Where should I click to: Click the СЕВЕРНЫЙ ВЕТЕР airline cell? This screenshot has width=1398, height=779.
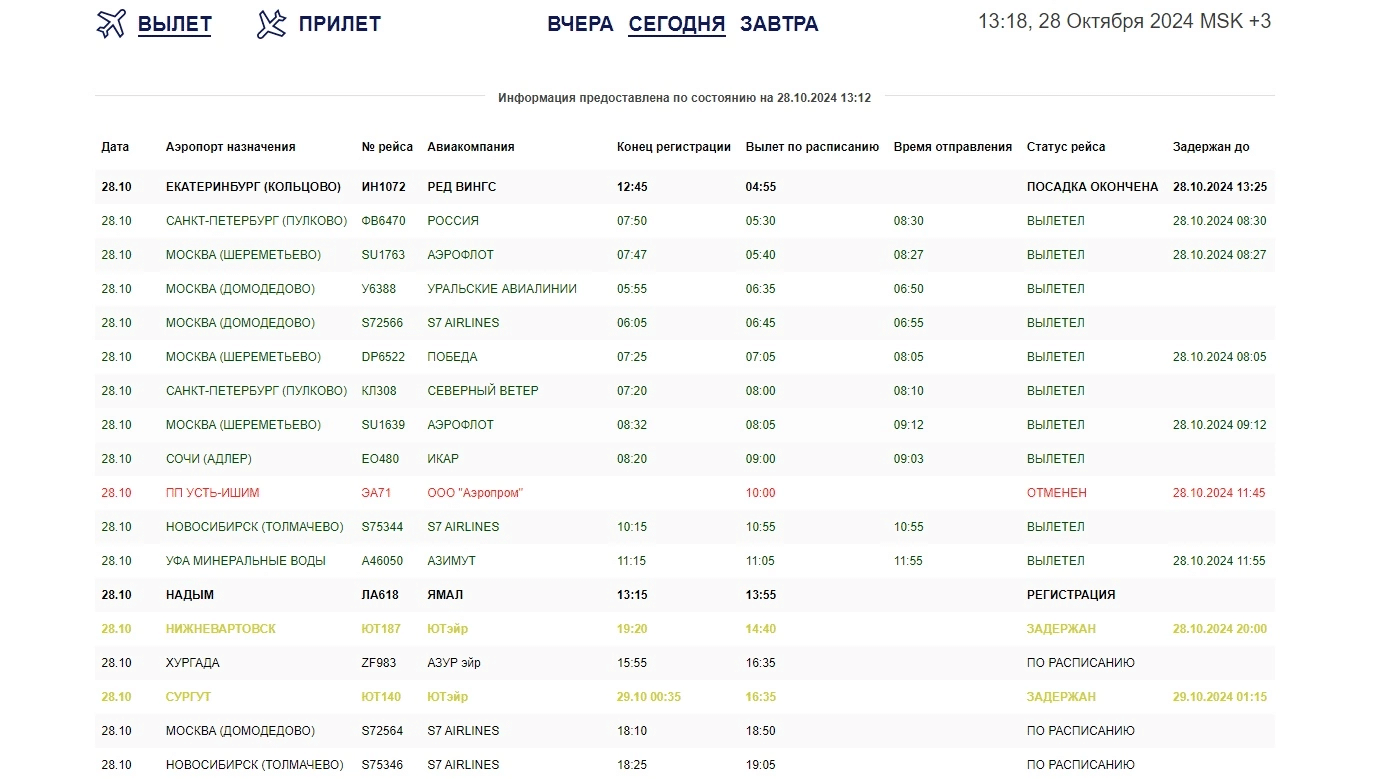pyautogui.click(x=483, y=391)
